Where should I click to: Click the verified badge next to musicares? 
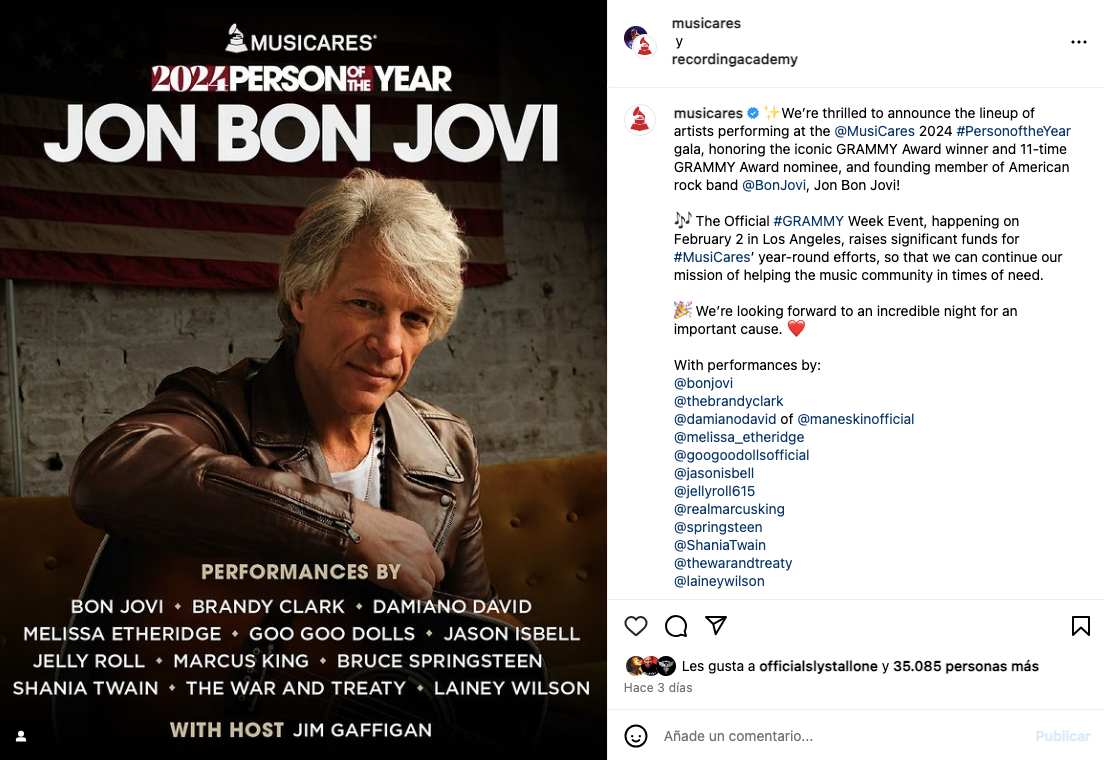(x=751, y=113)
